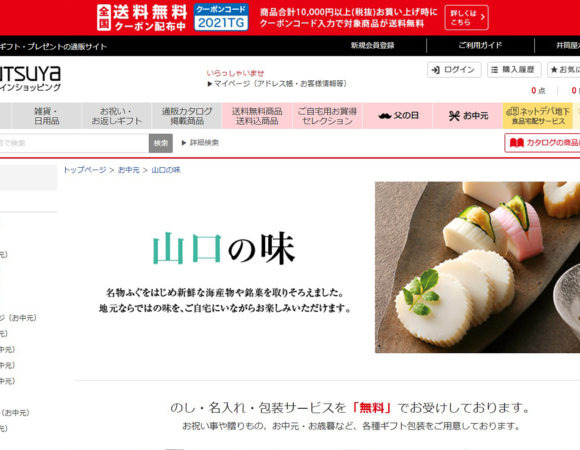Expand 詳細検索 advanced search triangle
Viewport: 580px width, 450px height.
click(184, 143)
